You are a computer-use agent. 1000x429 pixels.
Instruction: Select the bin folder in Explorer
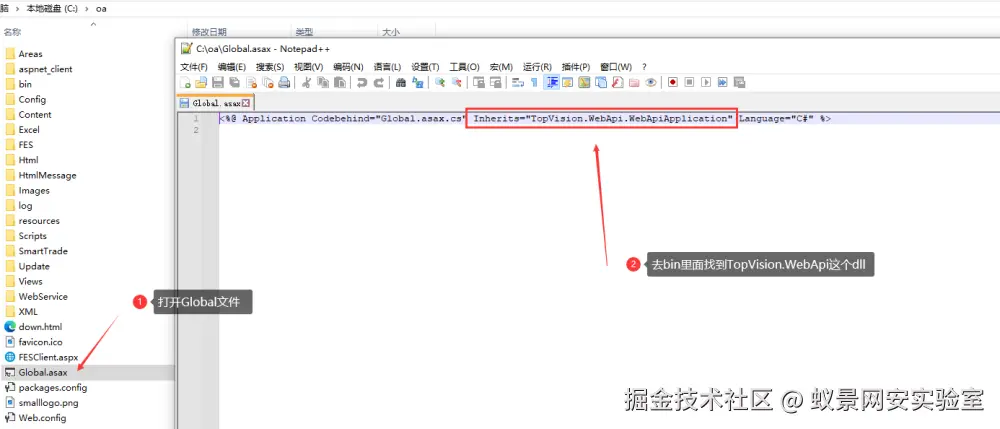click(25, 84)
